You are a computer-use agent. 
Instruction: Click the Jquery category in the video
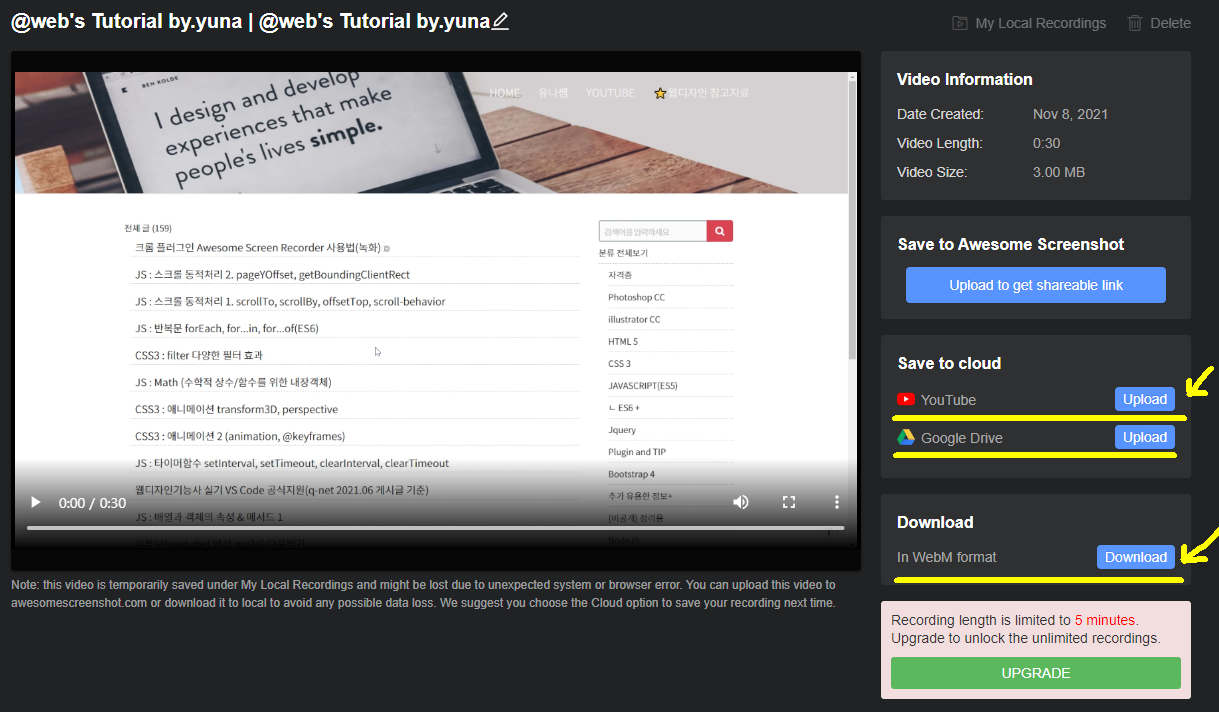[622, 429]
